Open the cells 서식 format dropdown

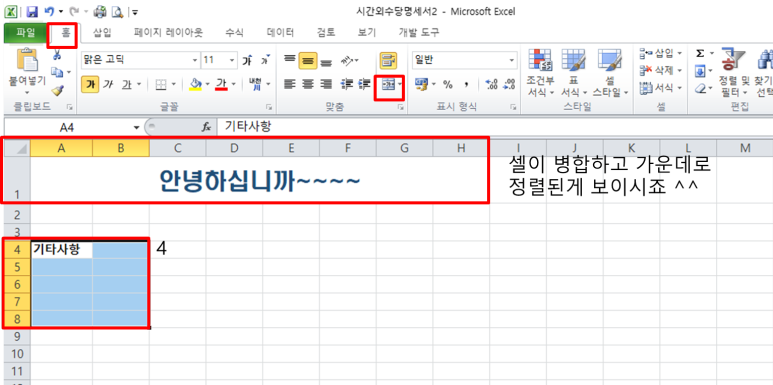[x=661, y=88]
